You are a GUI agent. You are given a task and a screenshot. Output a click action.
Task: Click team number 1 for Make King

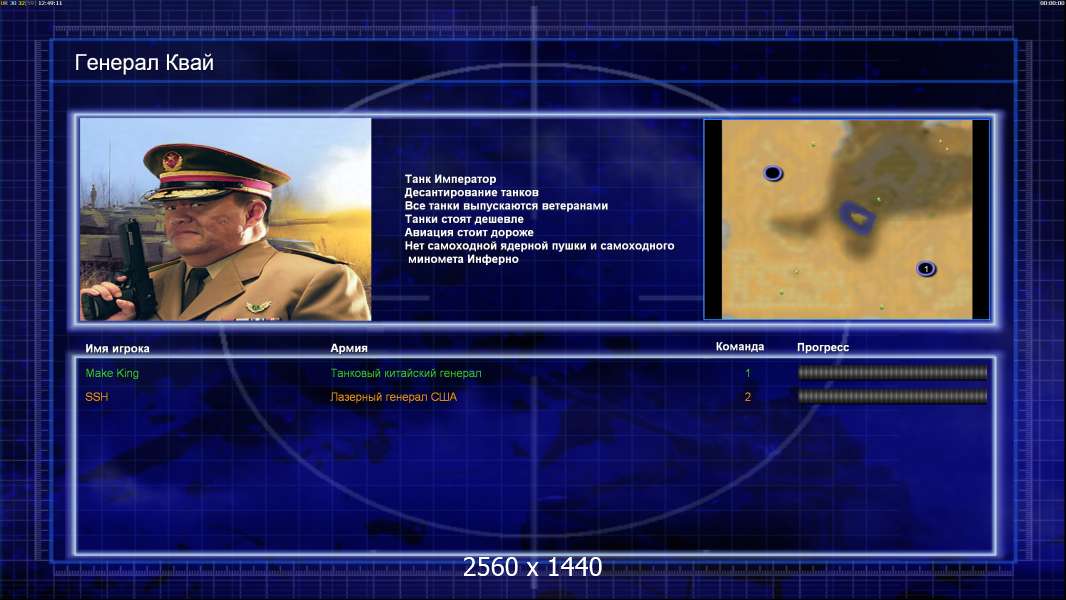pos(748,373)
